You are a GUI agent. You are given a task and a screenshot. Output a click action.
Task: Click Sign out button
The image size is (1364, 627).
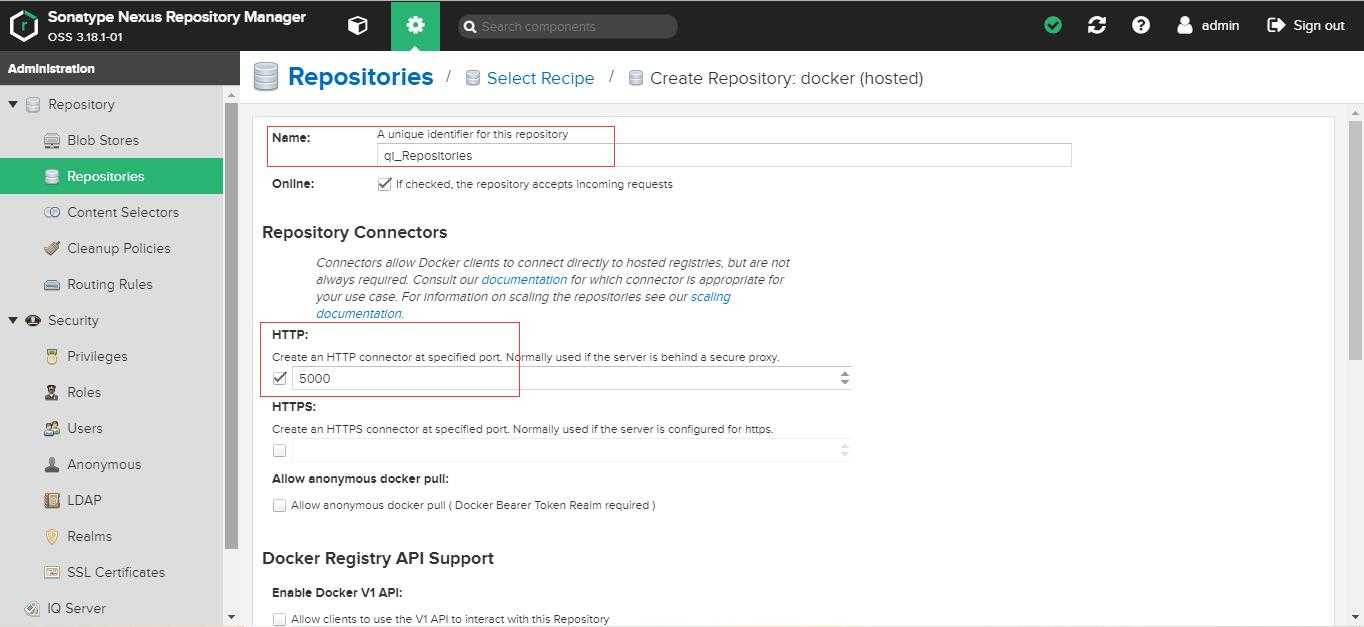(x=1306, y=26)
